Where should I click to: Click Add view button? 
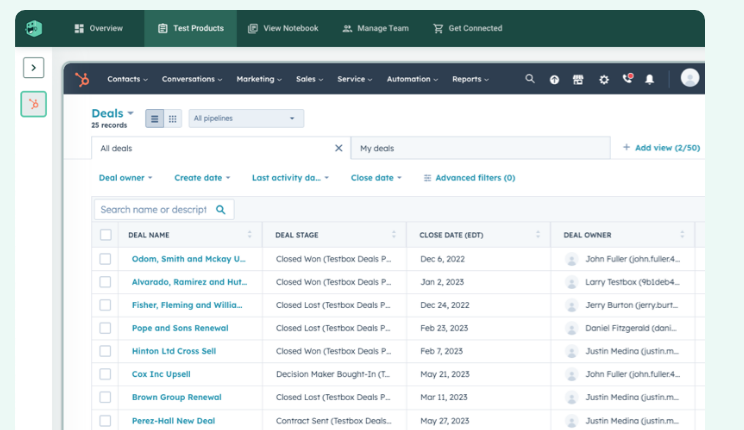pyautogui.click(x=661, y=148)
